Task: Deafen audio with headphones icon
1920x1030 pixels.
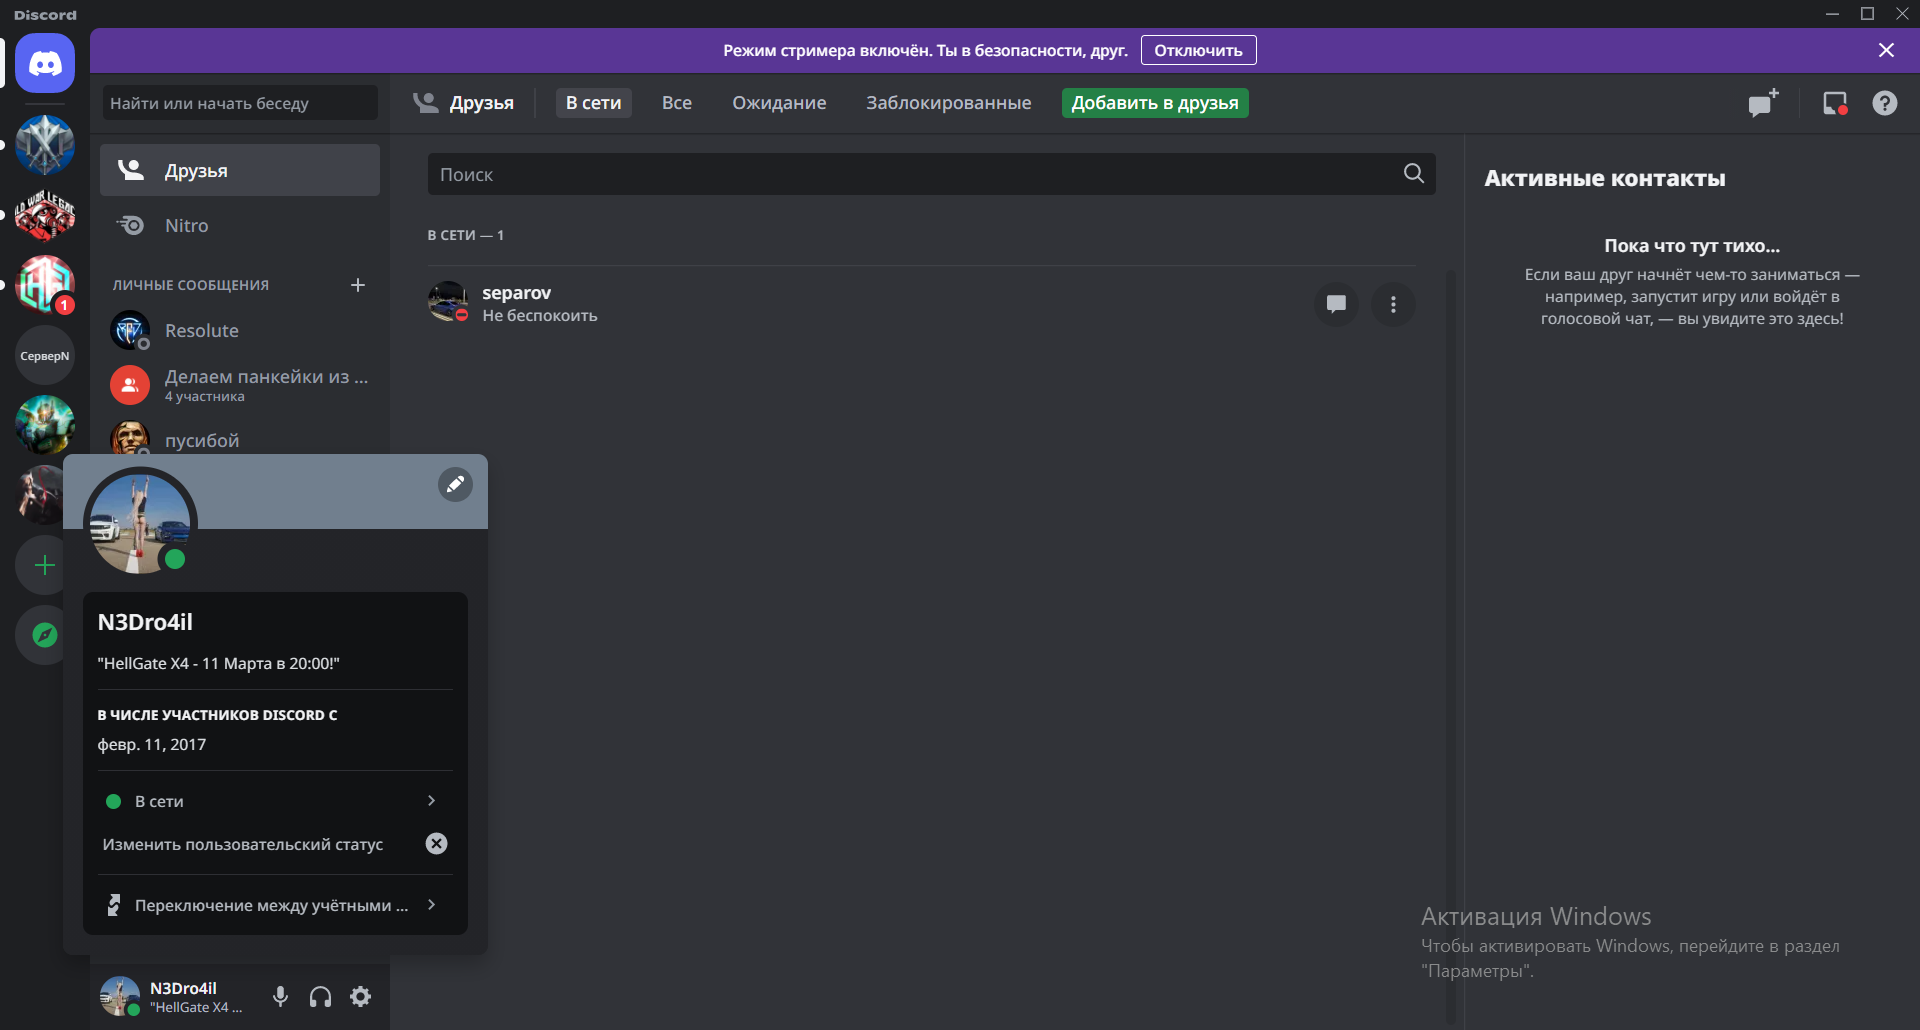Action: click(x=321, y=996)
